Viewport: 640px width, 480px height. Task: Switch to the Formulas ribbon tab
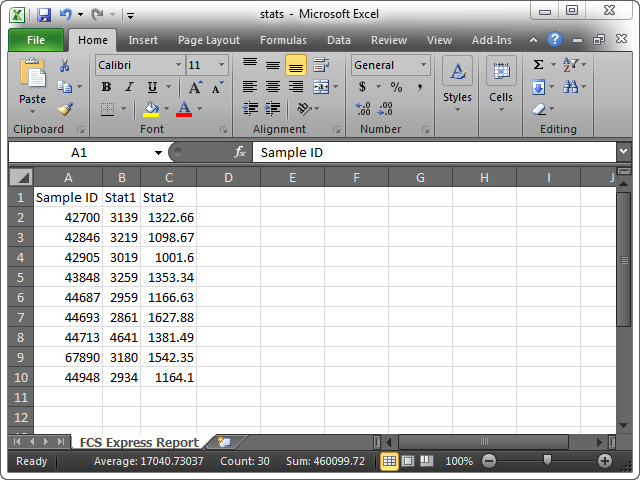(x=283, y=40)
